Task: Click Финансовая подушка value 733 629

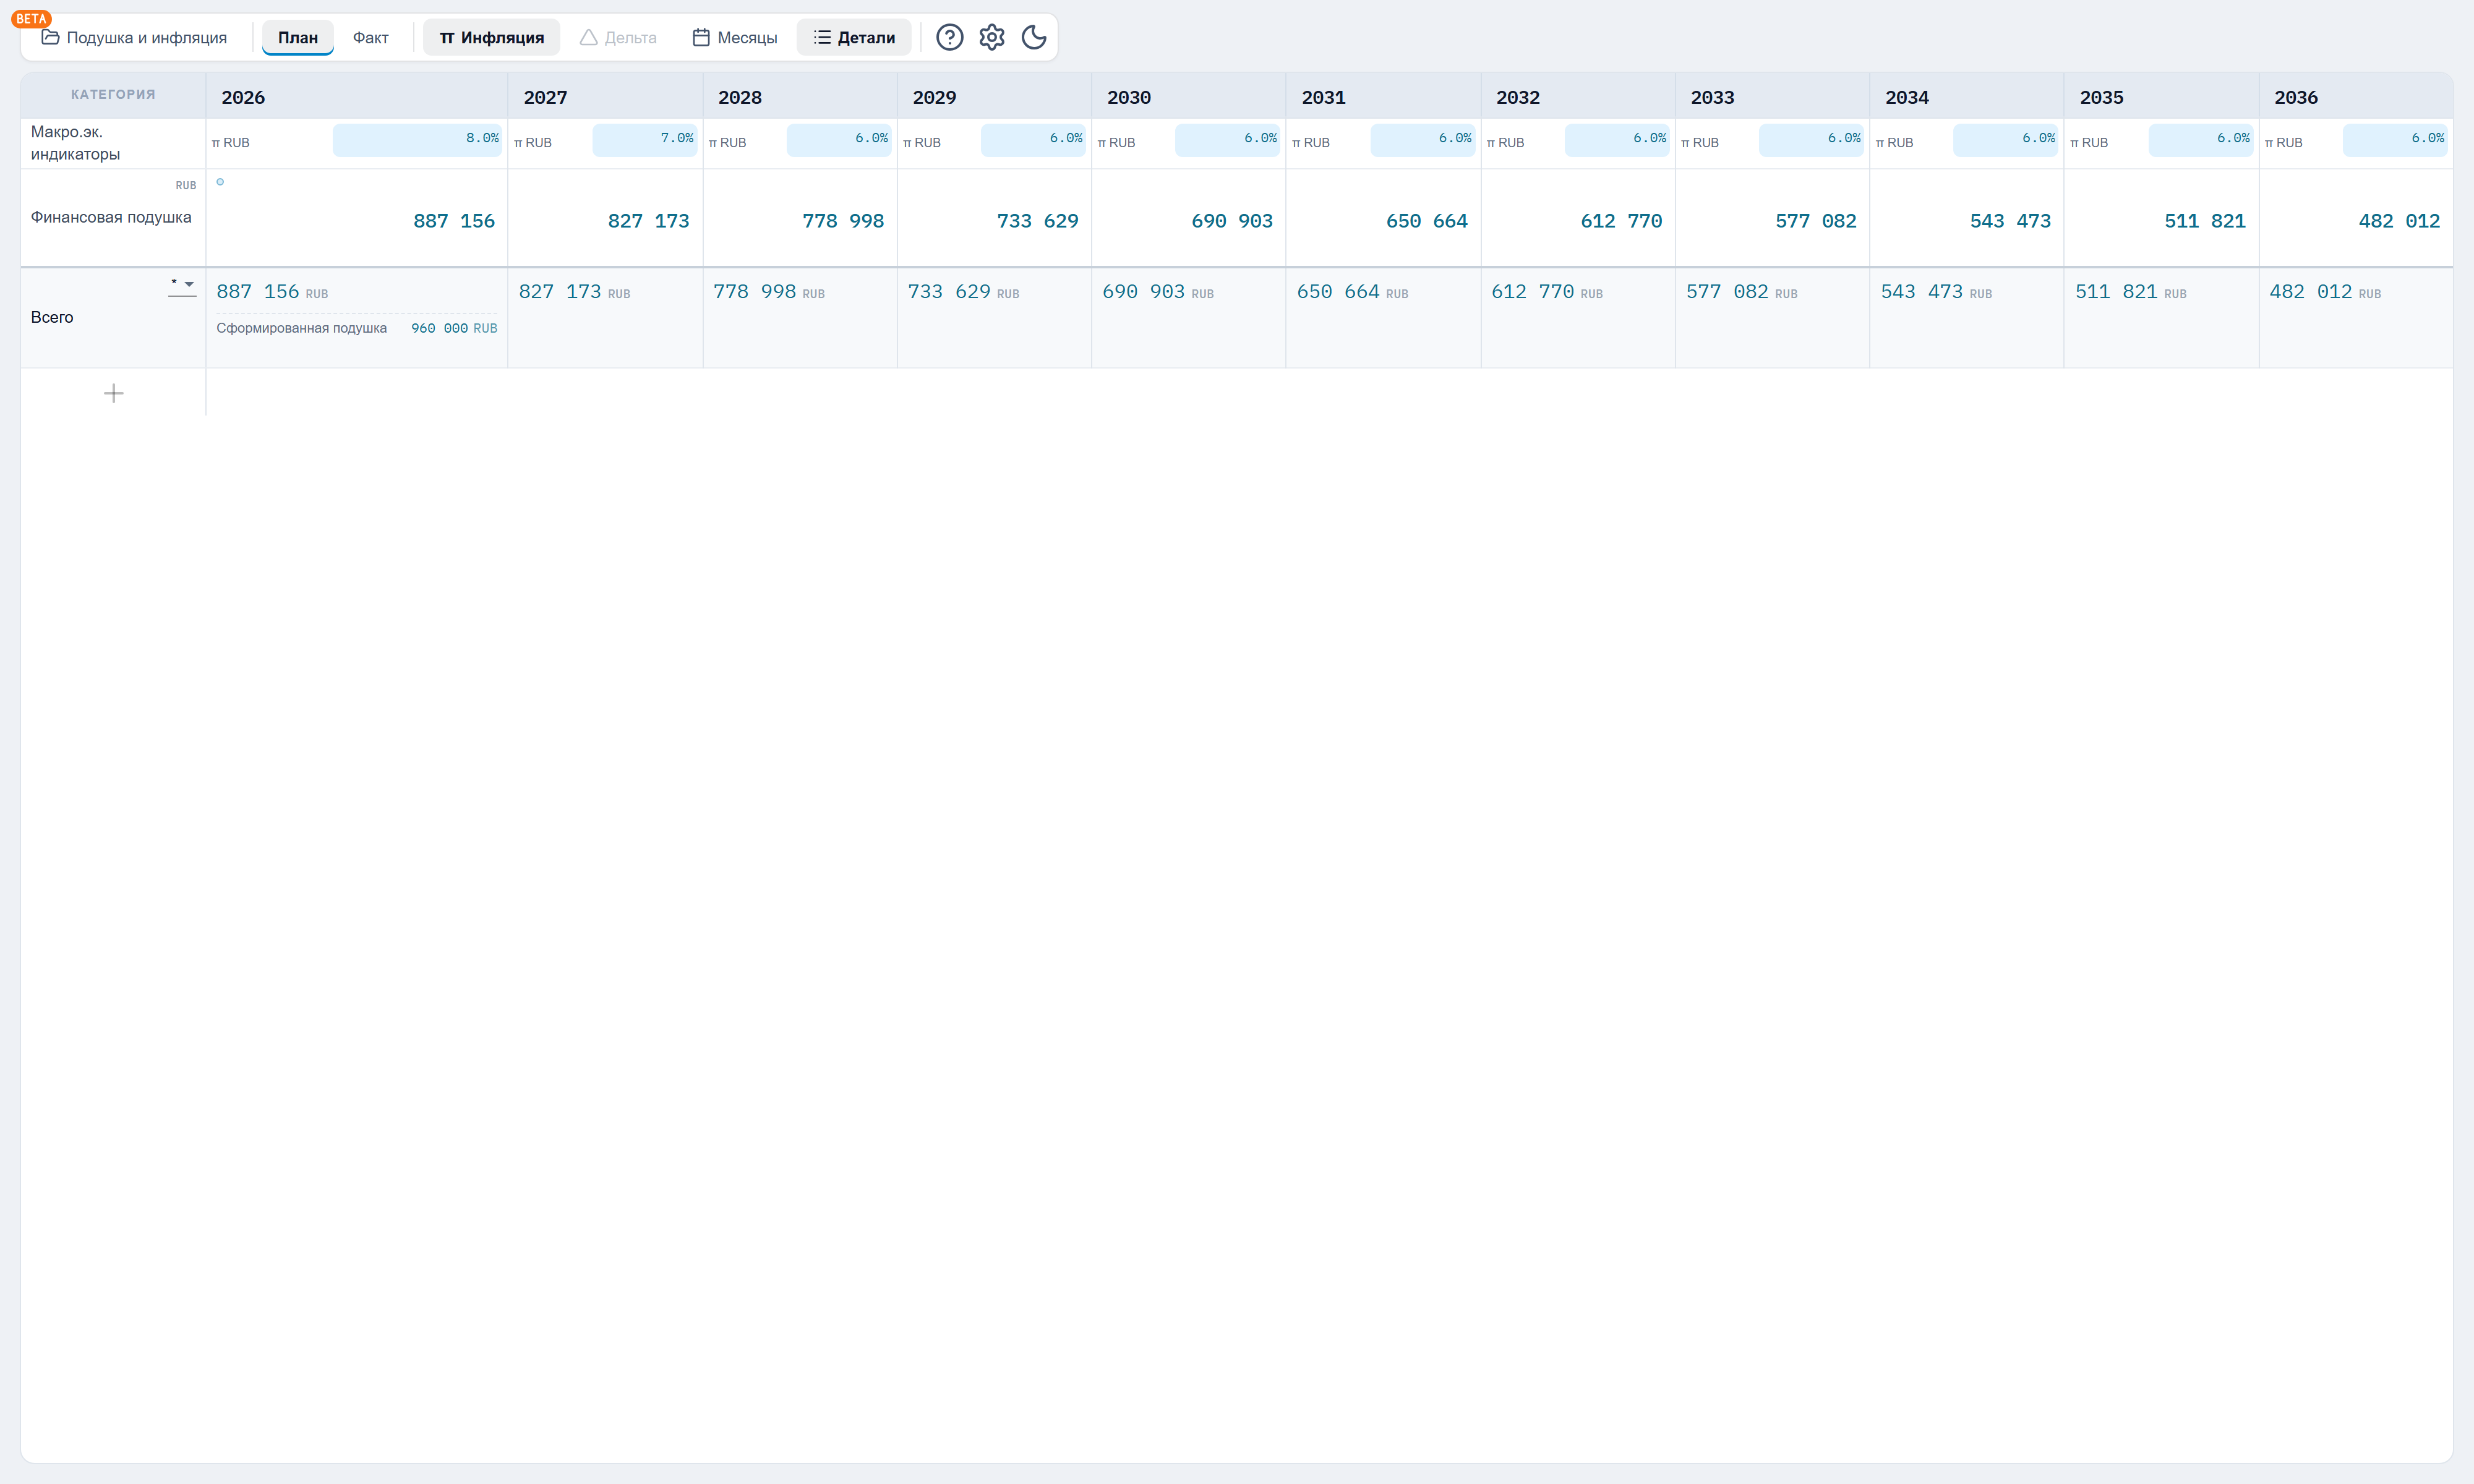Action: pos(1037,221)
